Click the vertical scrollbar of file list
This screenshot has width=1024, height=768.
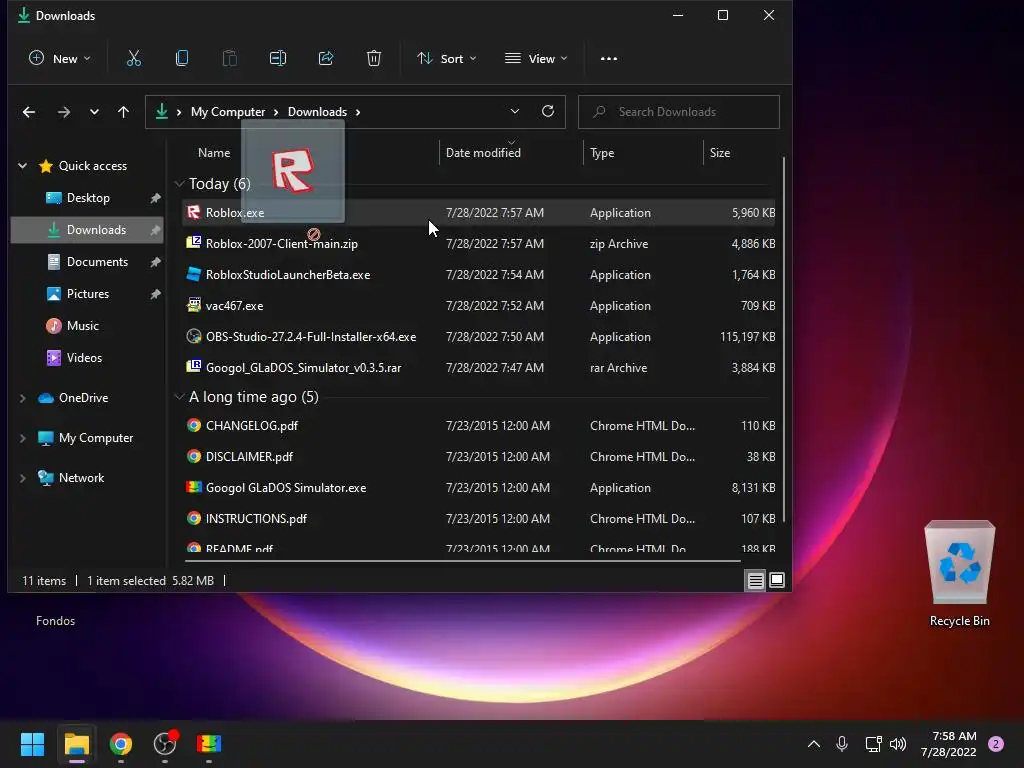pyautogui.click(x=784, y=340)
